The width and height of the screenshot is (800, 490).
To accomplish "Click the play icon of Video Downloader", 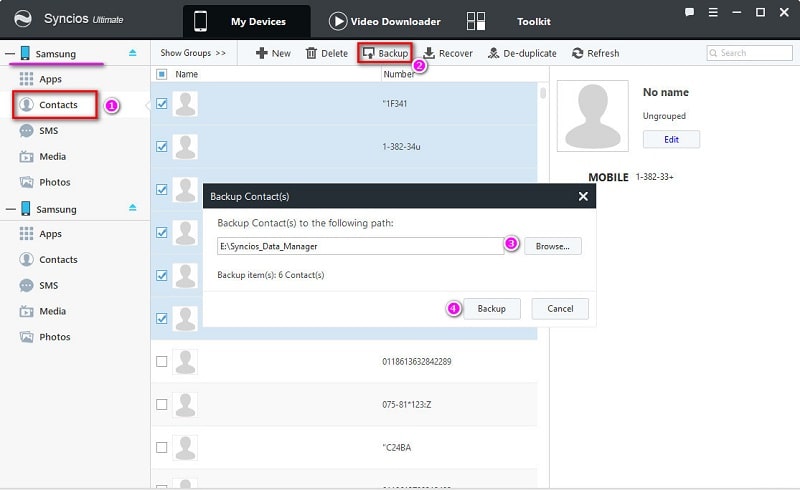I will (x=338, y=21).
